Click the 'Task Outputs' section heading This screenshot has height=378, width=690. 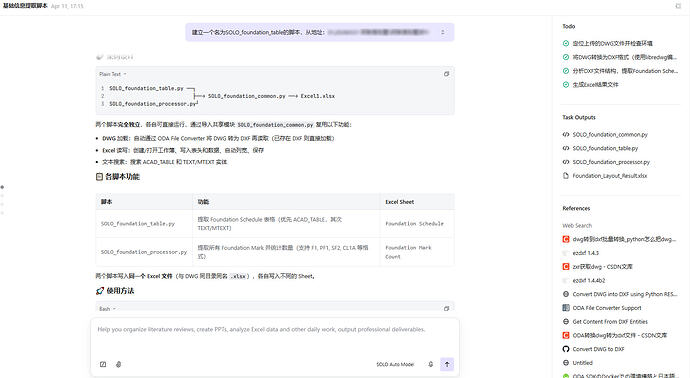pos(579,117)
